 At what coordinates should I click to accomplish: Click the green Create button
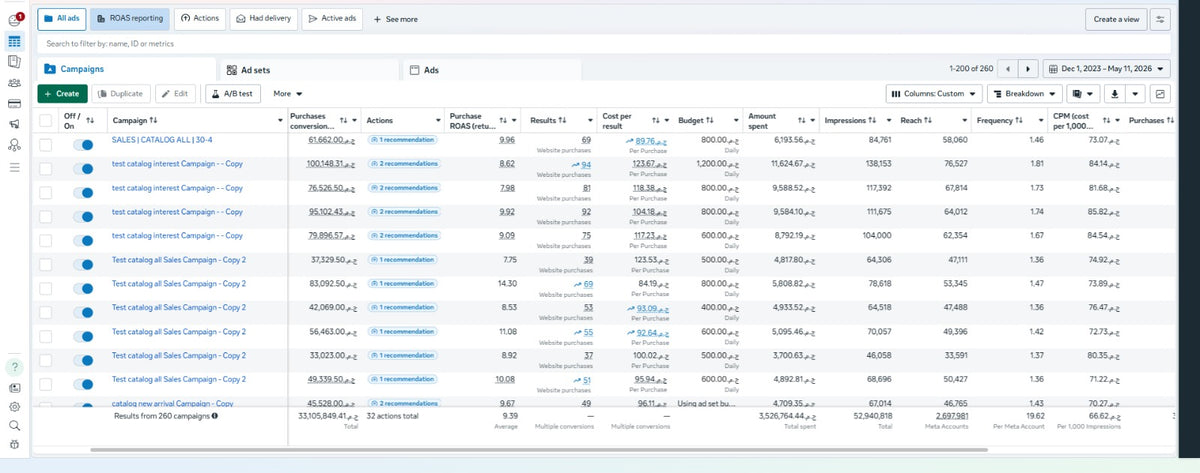61,93
